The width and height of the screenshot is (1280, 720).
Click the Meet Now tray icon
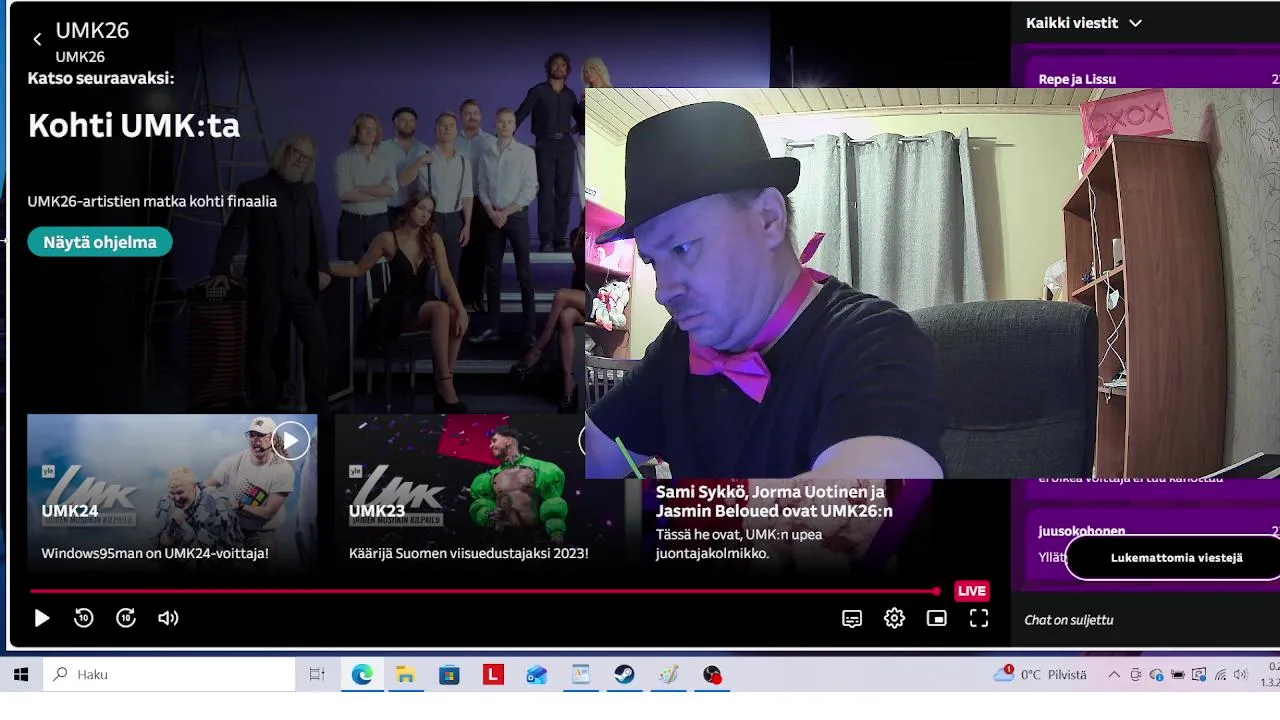[1136, 675]
